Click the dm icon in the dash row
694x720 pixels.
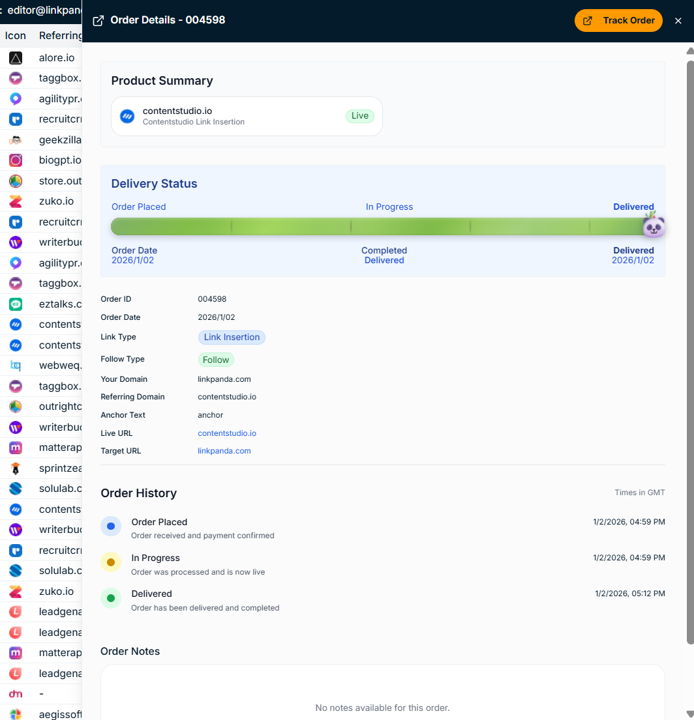(x=16, y=694)
